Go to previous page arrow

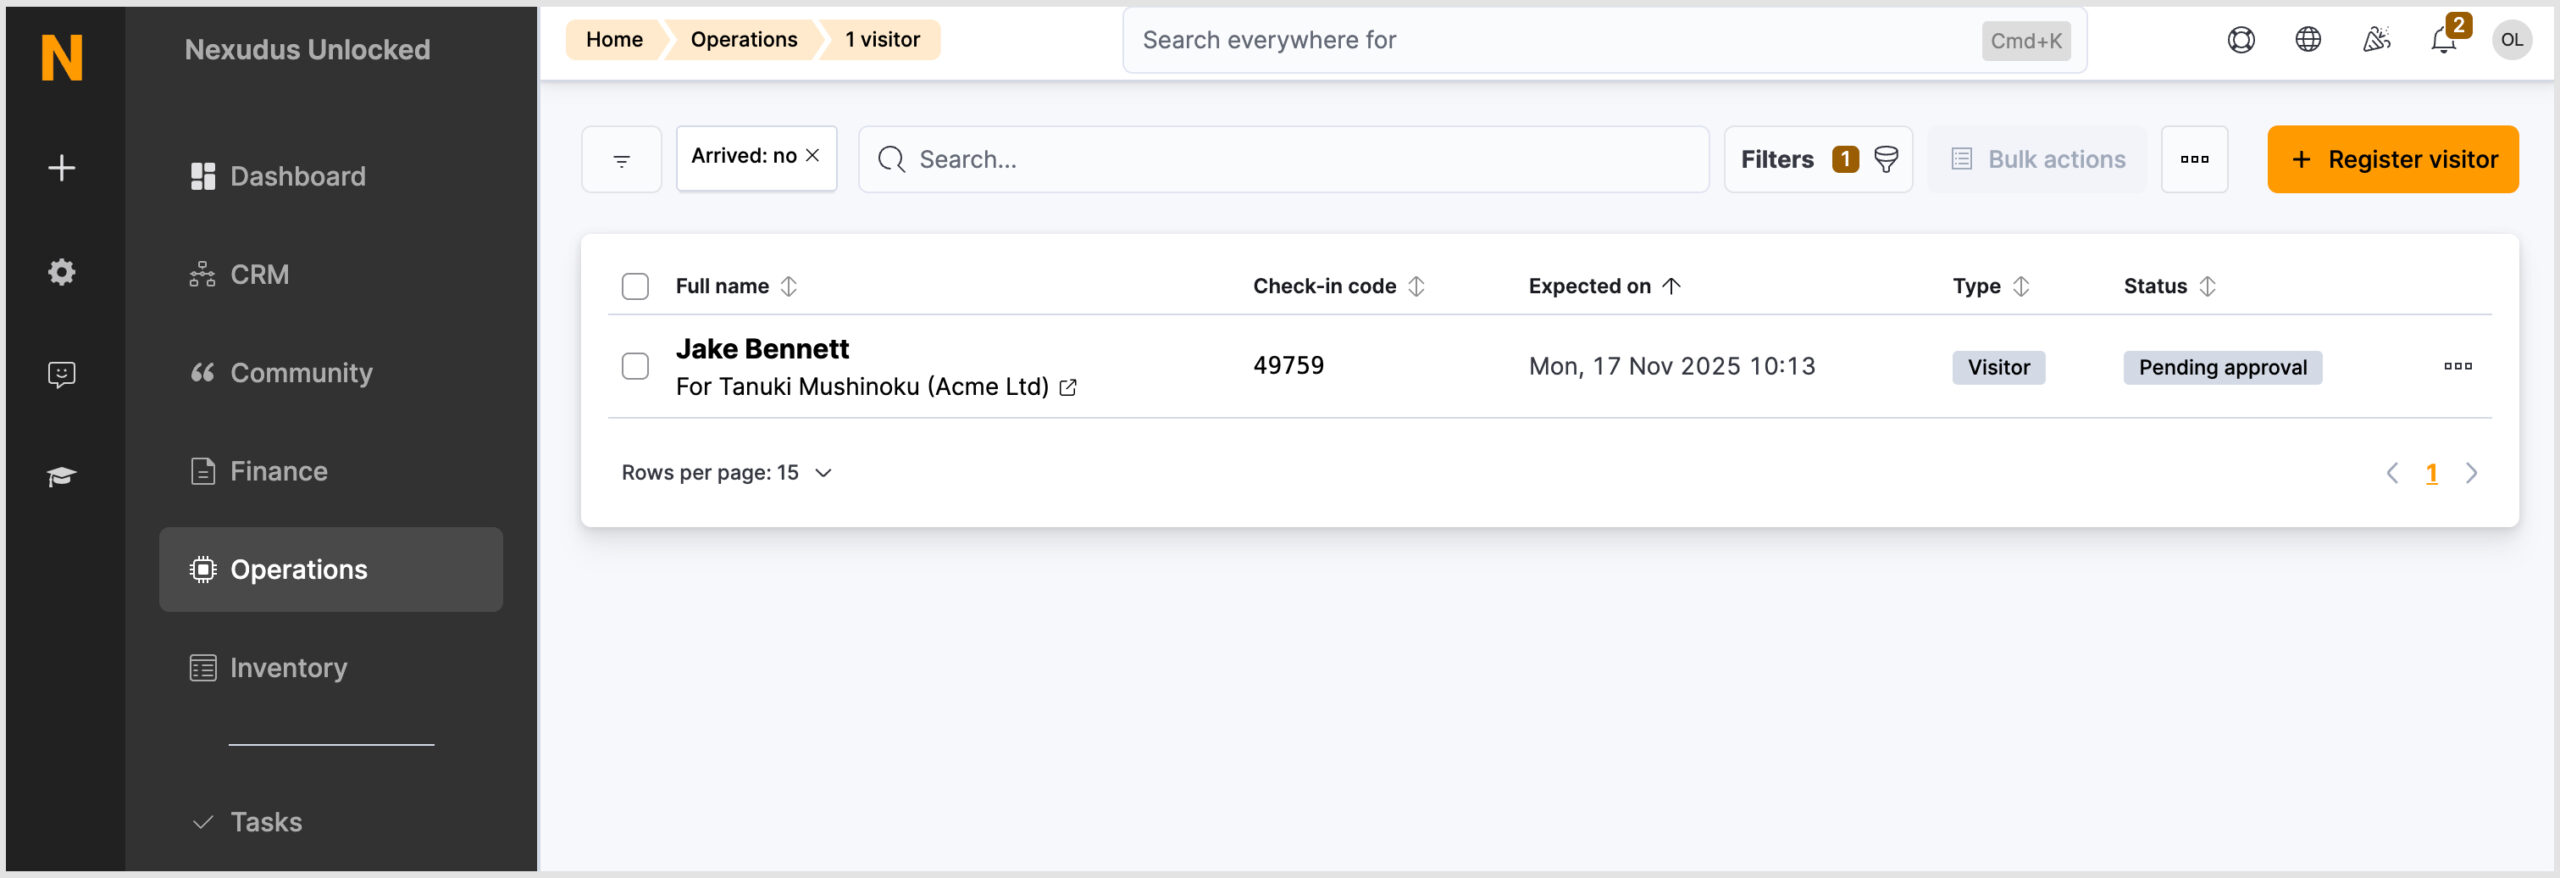[x=2392, y=473]
